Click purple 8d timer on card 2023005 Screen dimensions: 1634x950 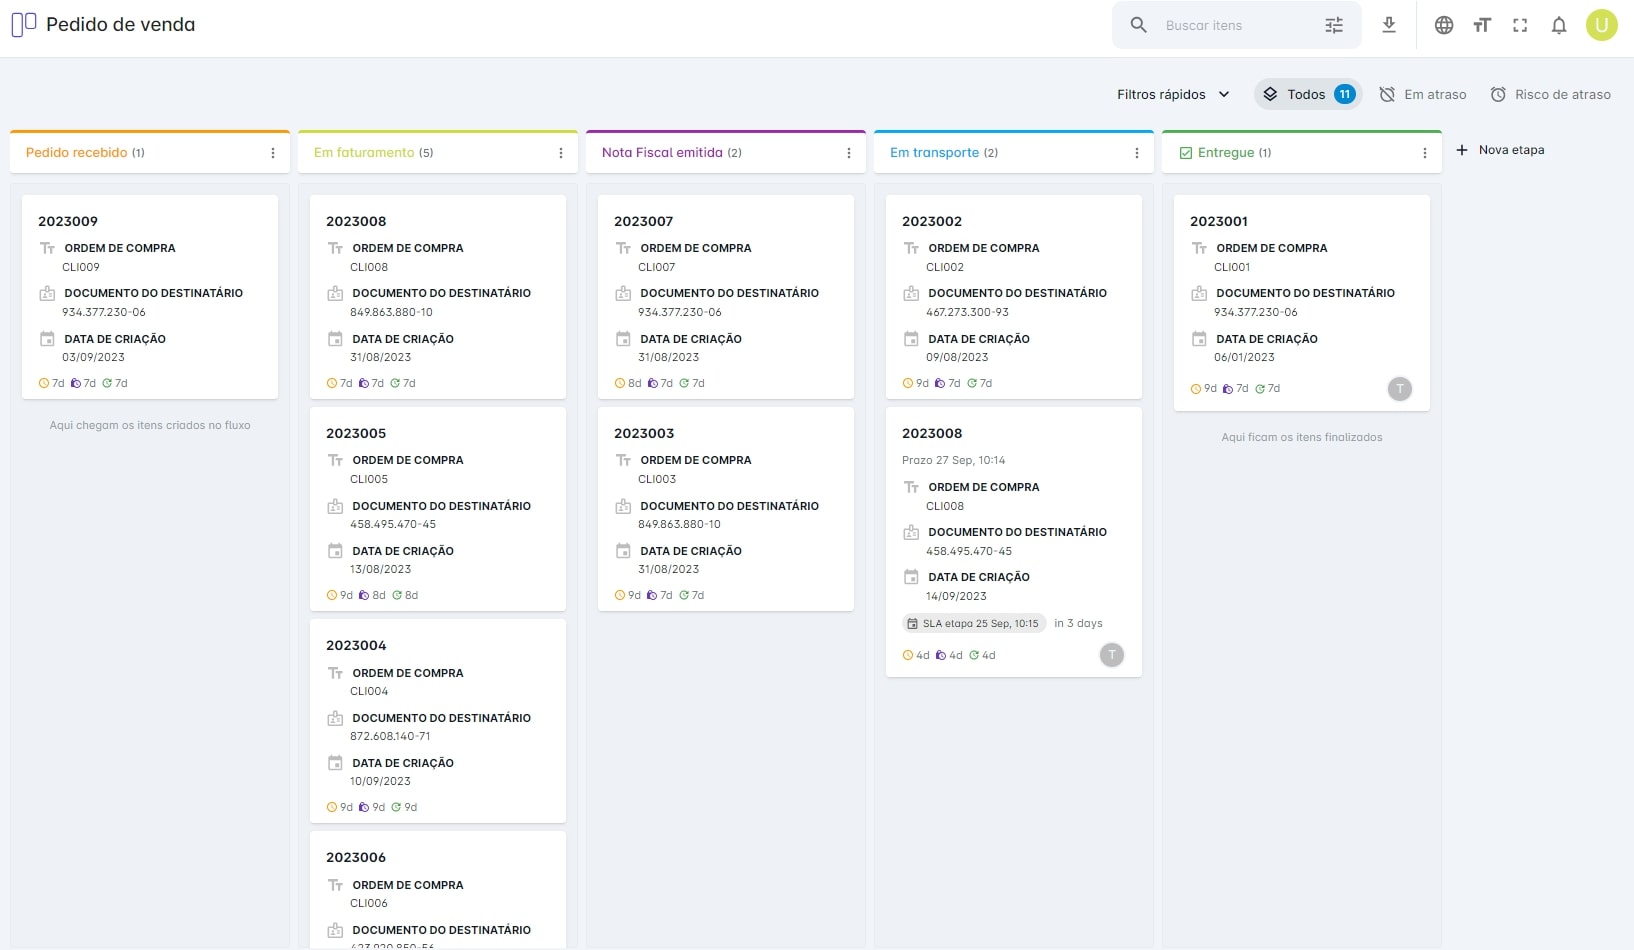click(372, 595)
